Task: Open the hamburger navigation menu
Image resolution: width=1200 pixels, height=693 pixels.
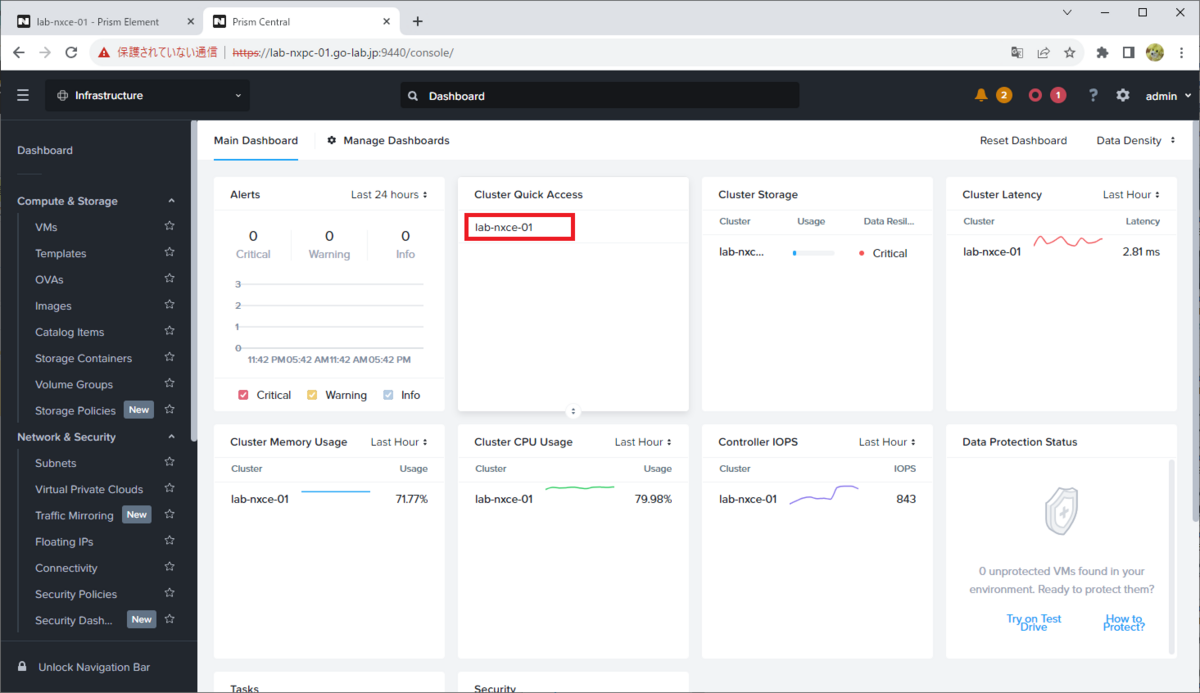Action: (x=23, y=96)
